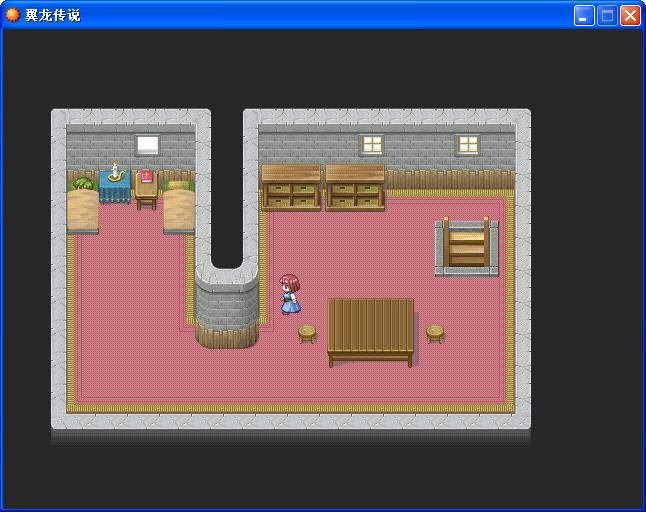This screenshot has height=512, width=646.
Task: Click the sun icon in title bar
Action: (12, 15)
